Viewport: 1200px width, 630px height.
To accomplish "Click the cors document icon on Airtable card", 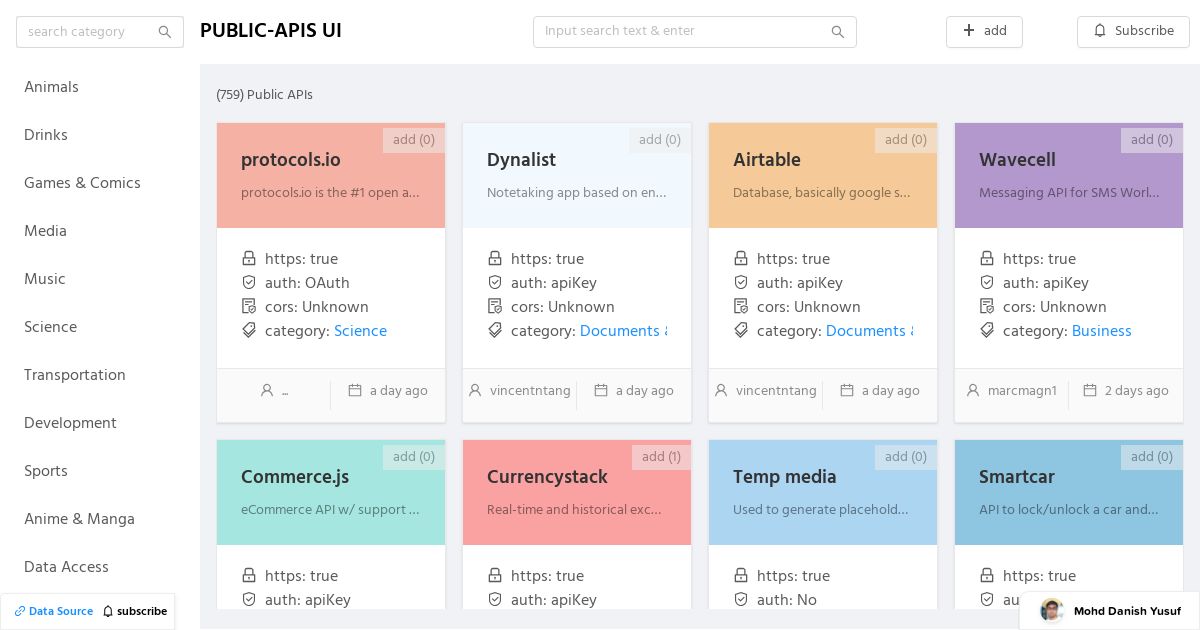I will [741, 307].
